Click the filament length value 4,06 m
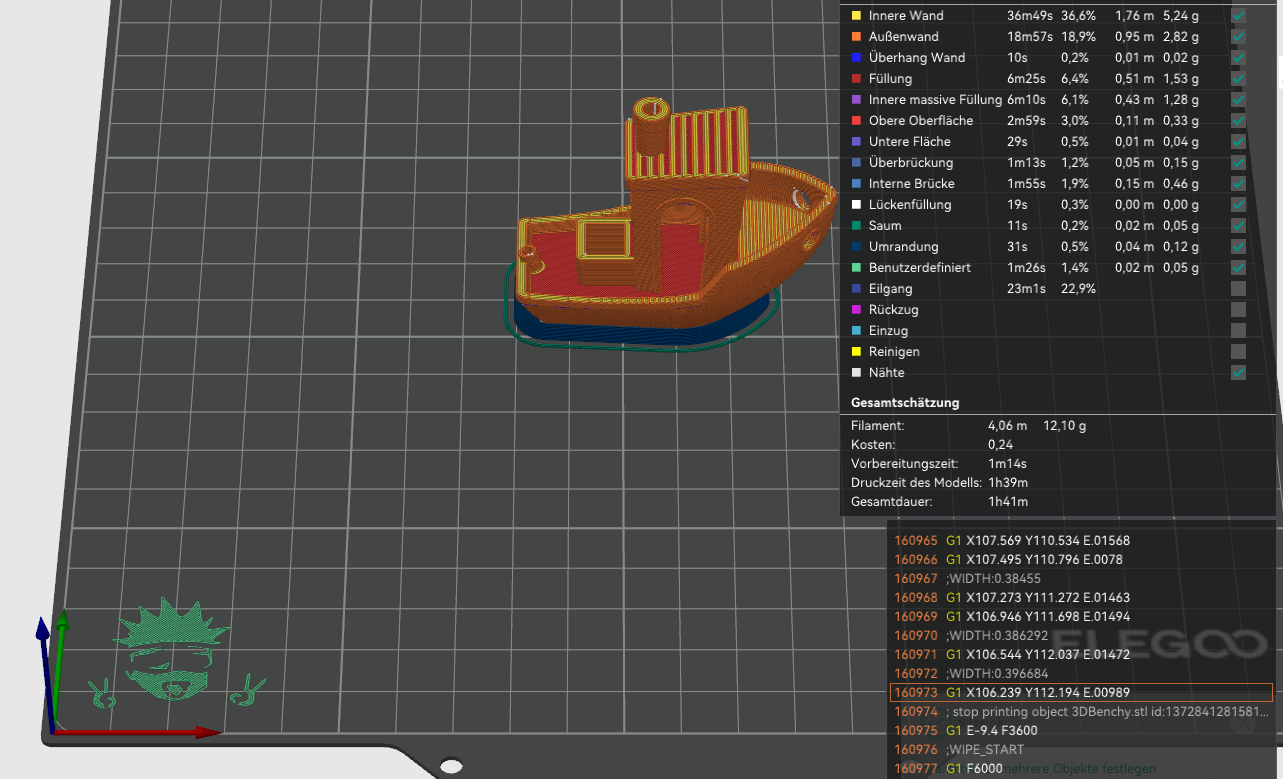This screenshot has height=779, width=1283. click(x=1007, y=426)
